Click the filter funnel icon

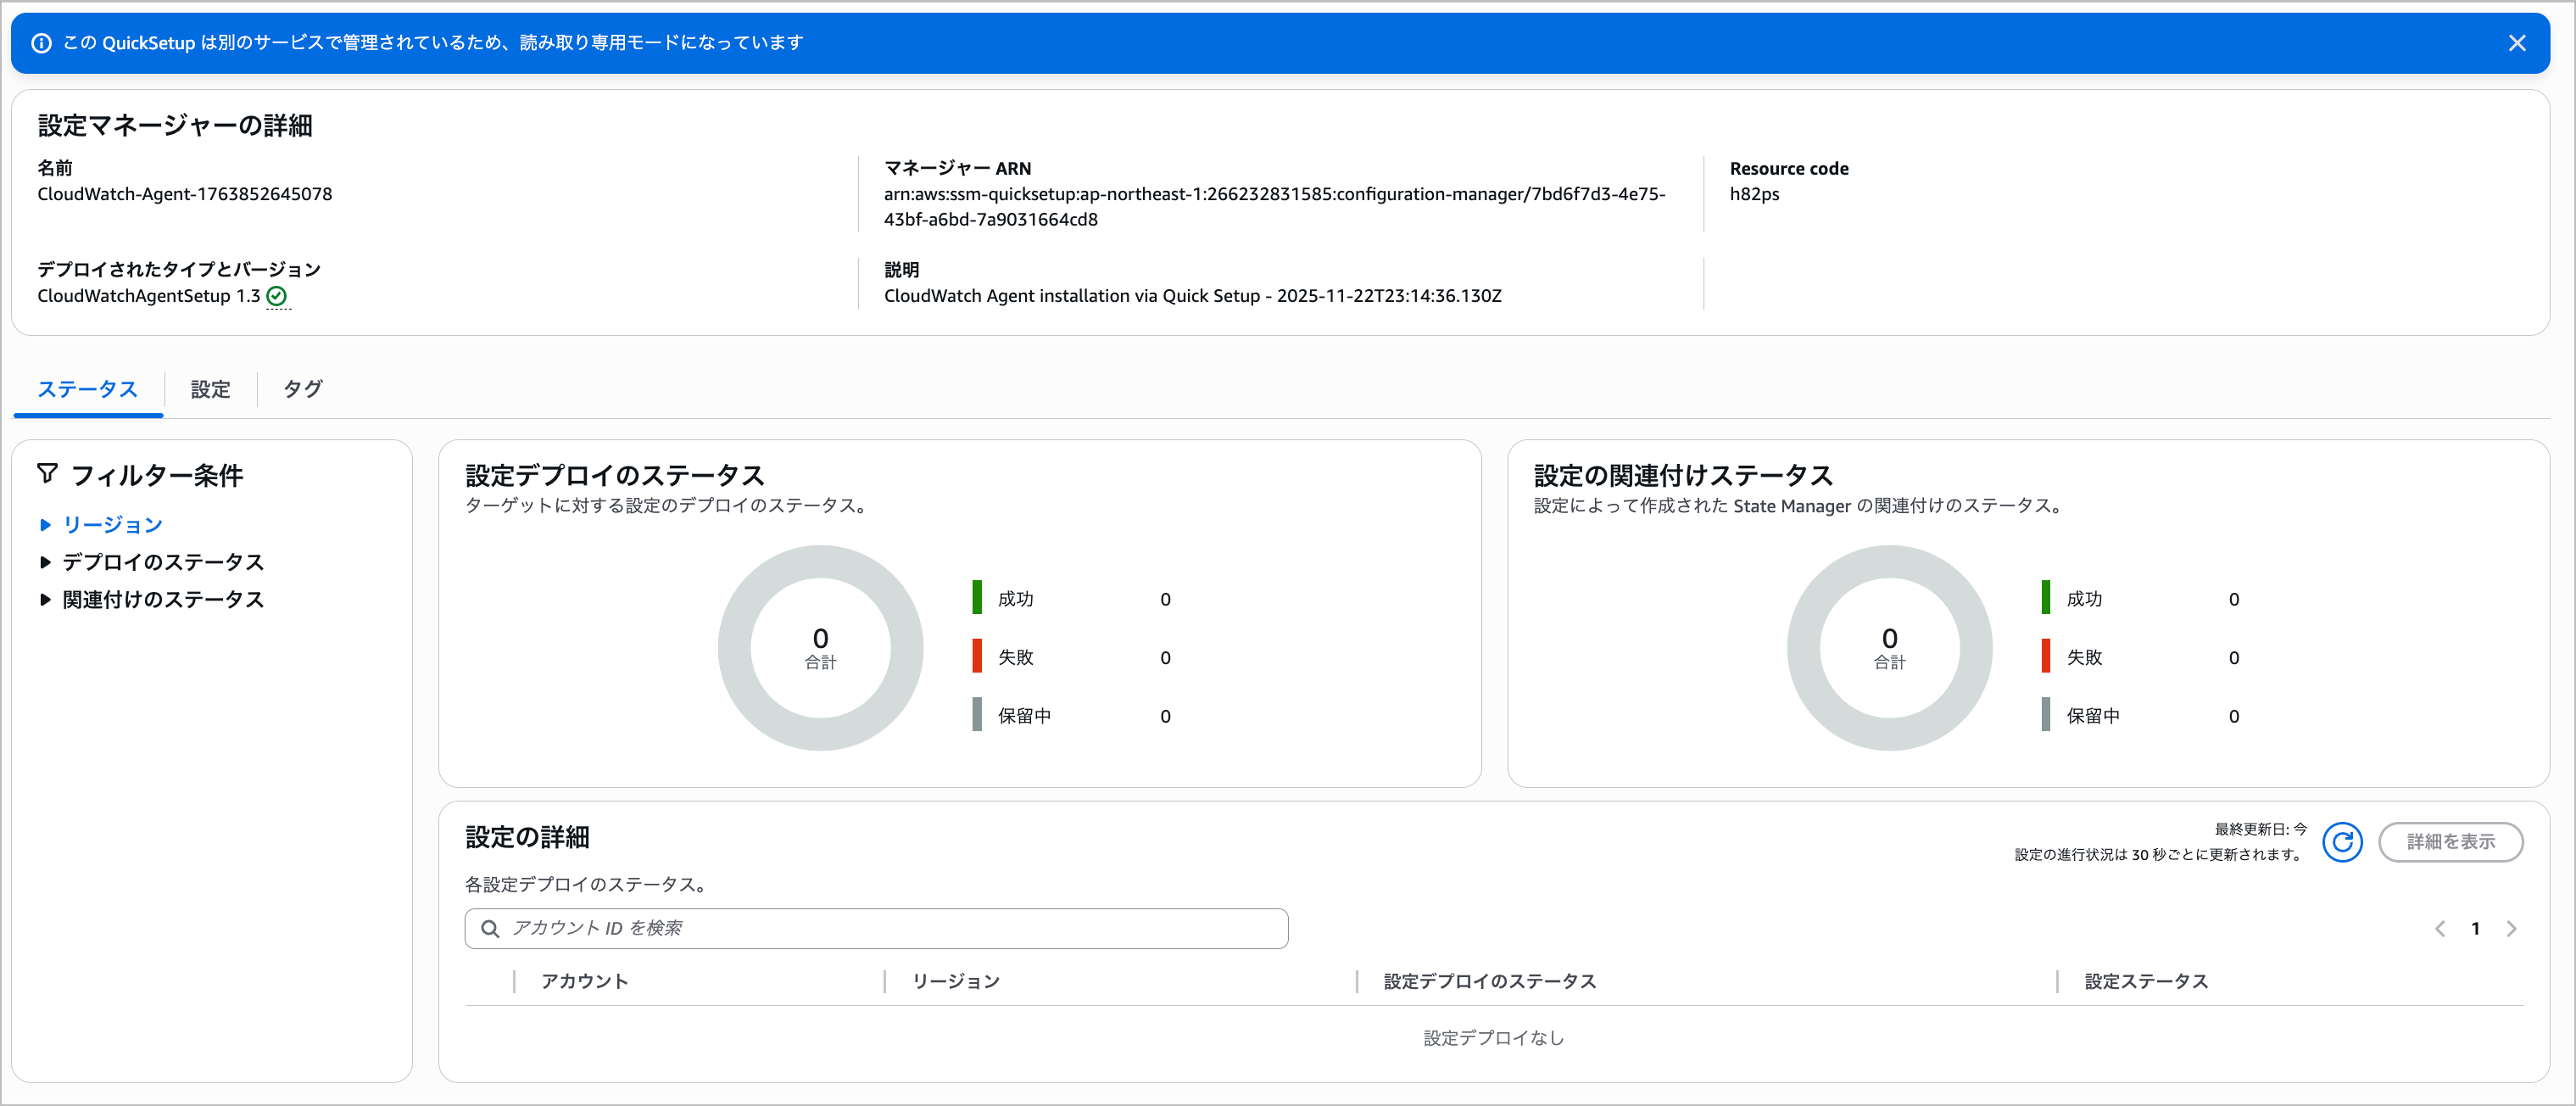47,473
